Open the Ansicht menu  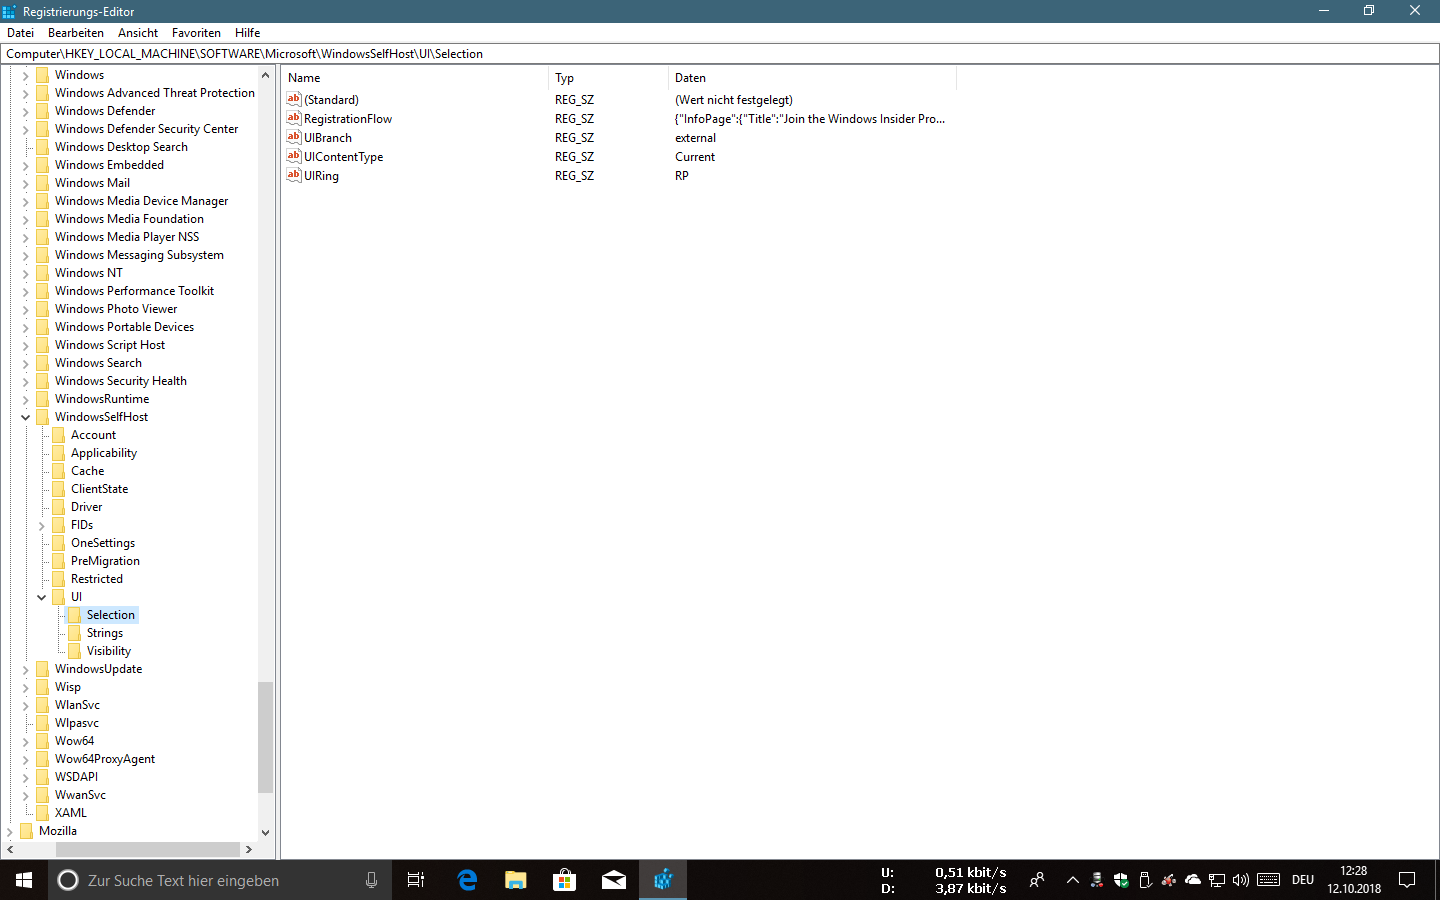[137, 33]
